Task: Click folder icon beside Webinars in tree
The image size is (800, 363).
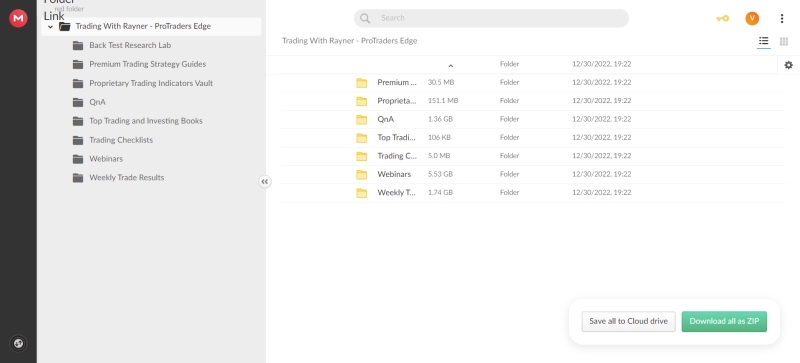Action: click(78, 159)
